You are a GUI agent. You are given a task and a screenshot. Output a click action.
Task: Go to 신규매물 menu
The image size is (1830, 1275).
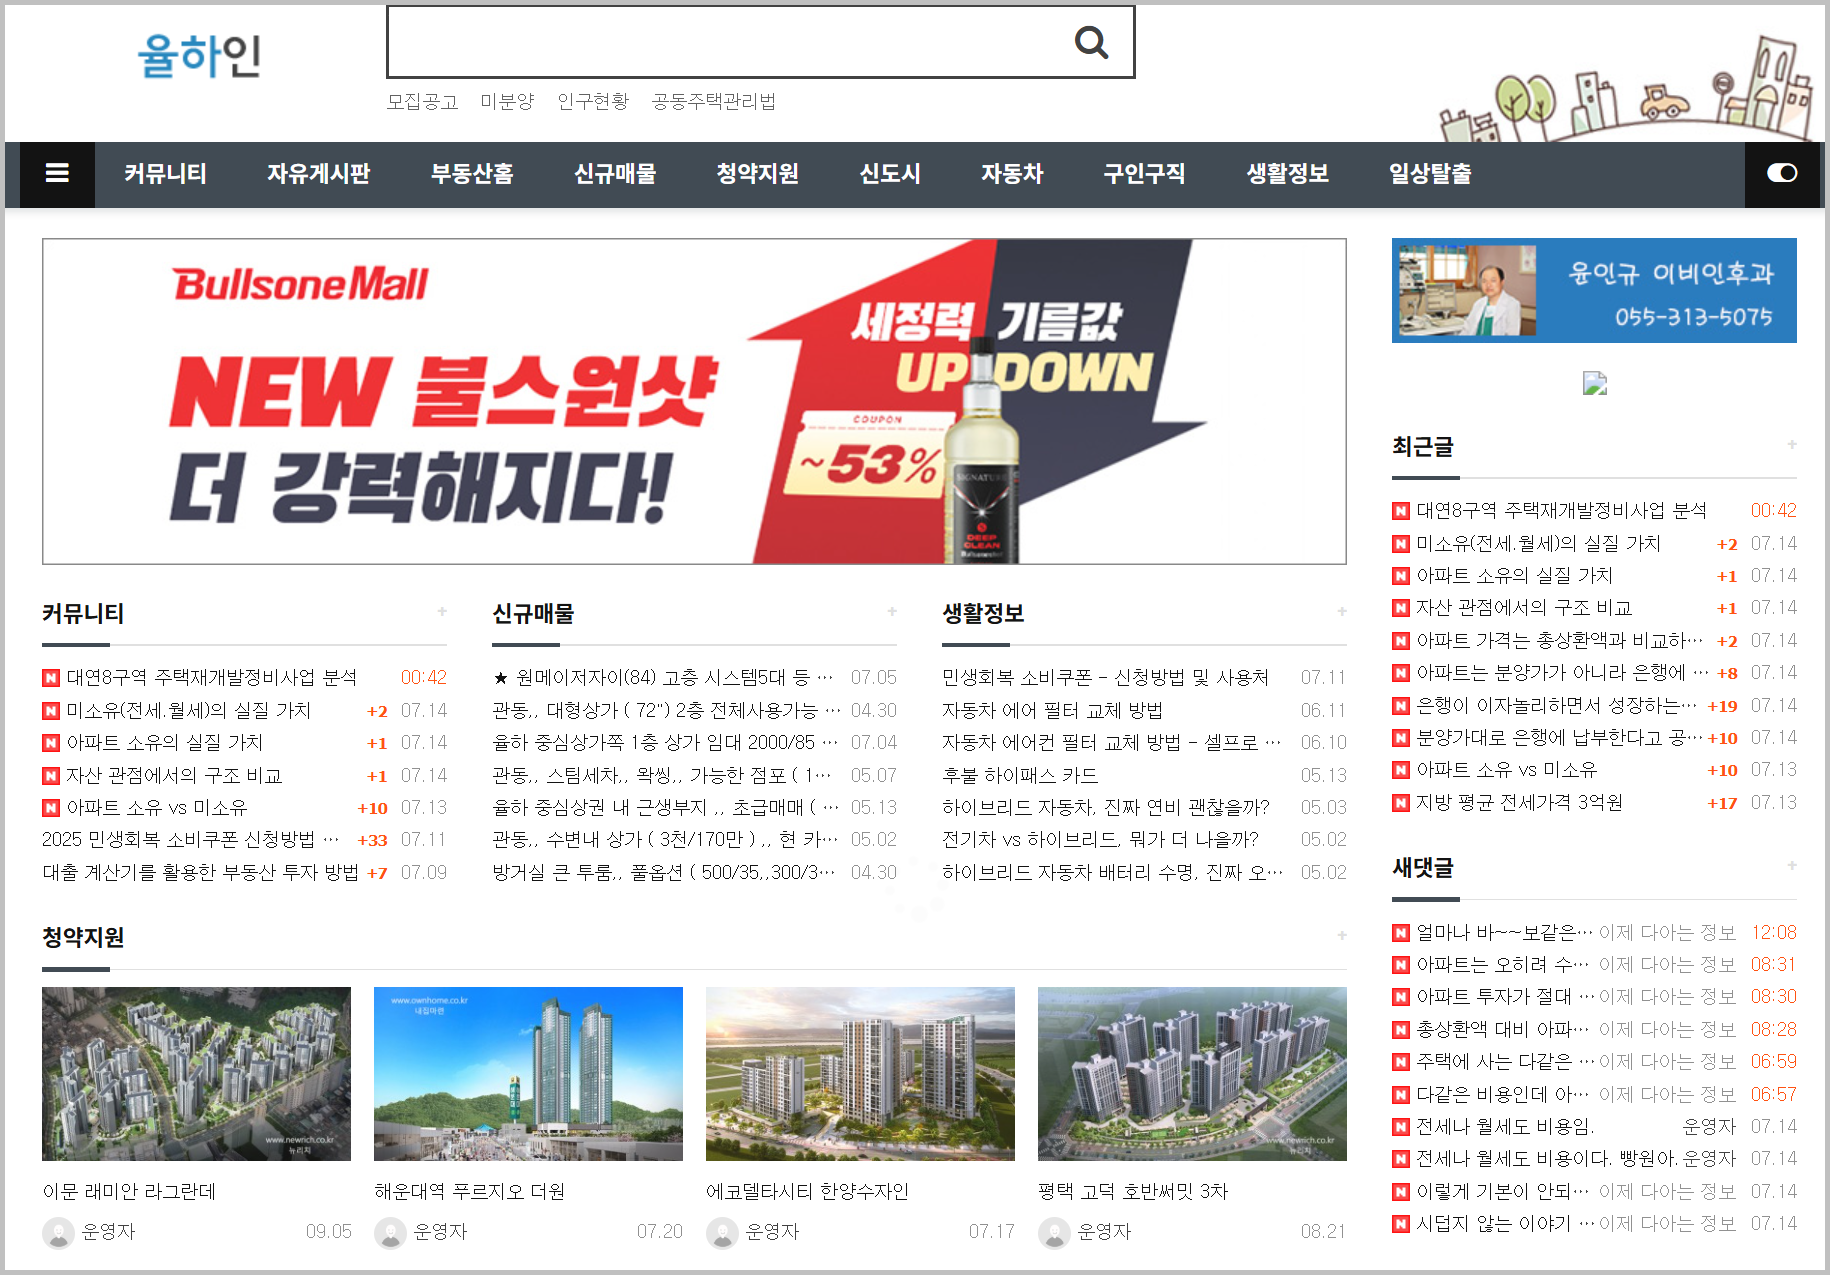pyautogui.click(x=615, y=174)
